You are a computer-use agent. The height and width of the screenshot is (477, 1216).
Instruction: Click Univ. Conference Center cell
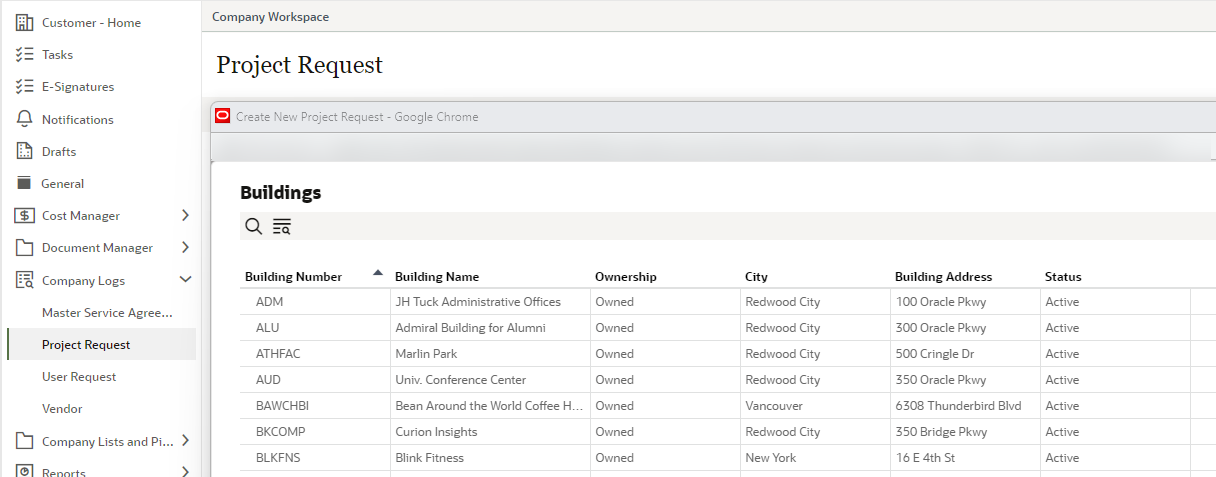coord(460,379)
